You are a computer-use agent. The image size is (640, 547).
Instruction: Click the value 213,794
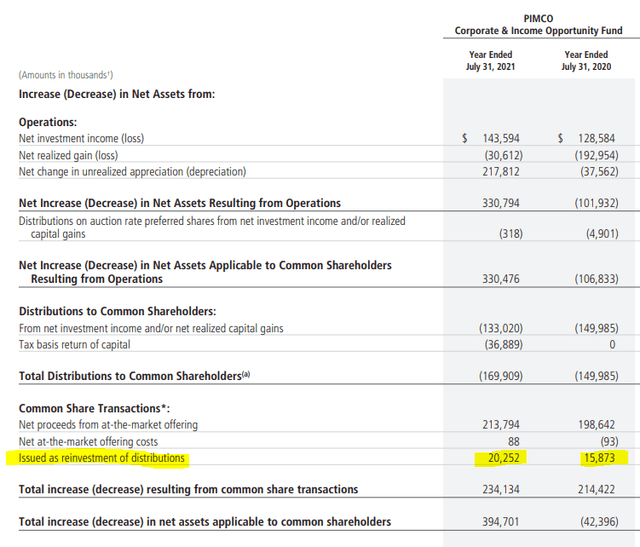pyautogui.click(x=501, y=425)
